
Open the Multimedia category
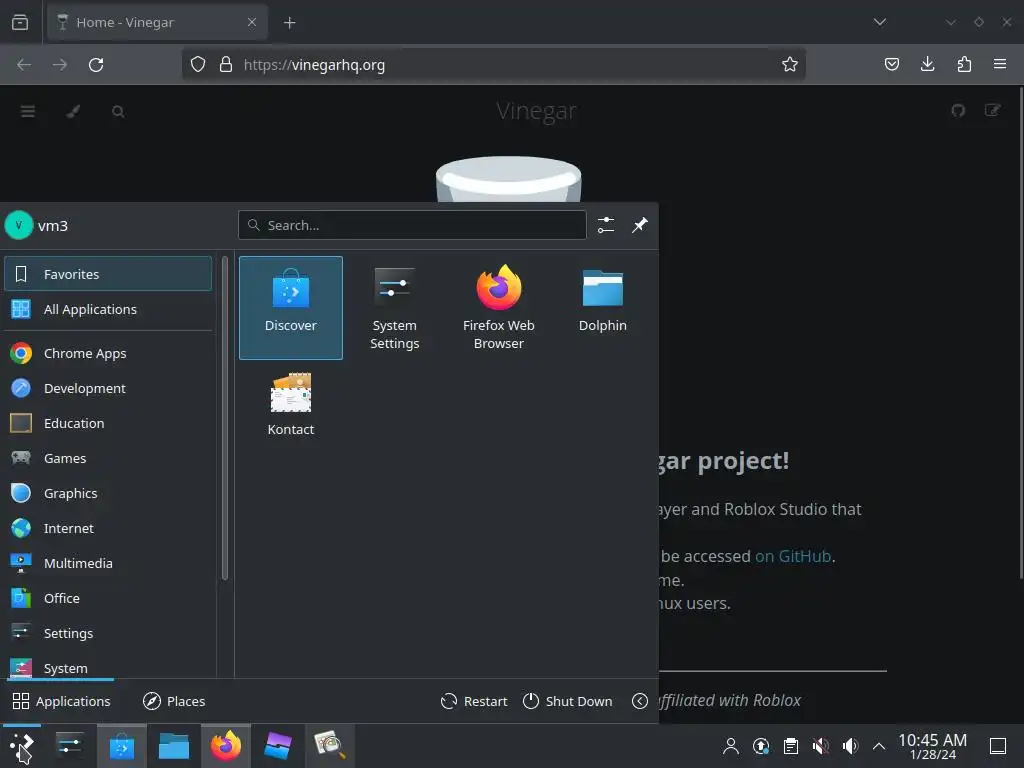pos(108,563)
